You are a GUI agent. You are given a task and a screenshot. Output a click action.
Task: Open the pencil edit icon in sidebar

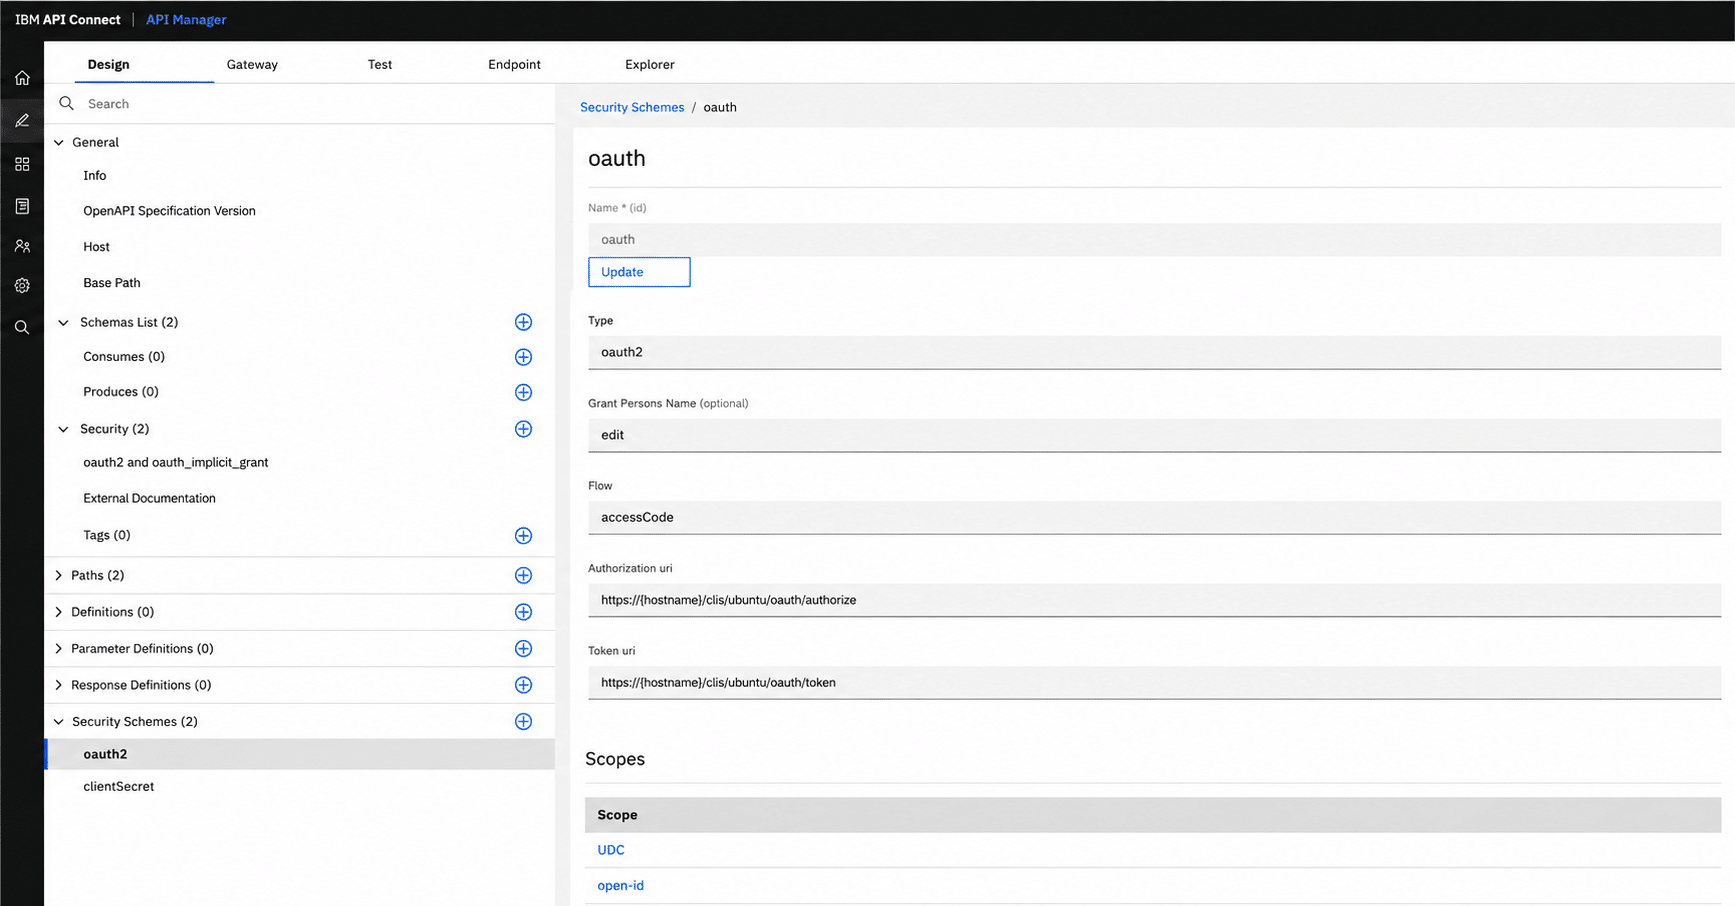click(22, 121)
